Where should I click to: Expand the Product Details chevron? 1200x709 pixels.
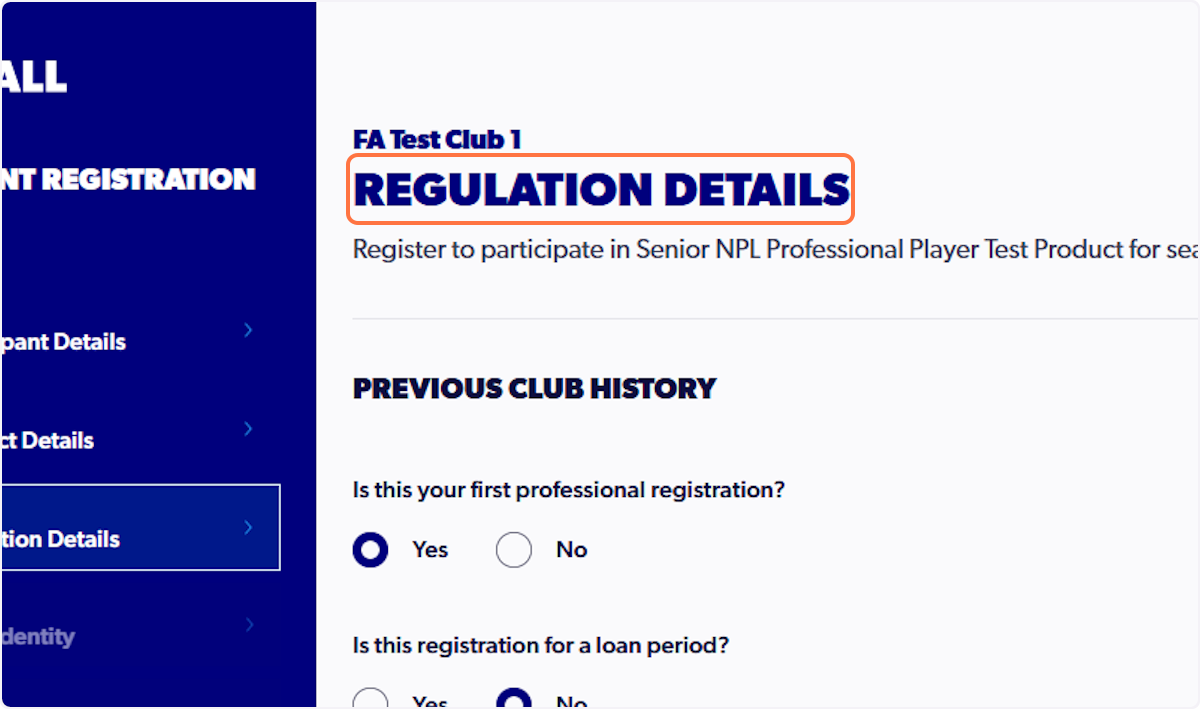(247, 428)
